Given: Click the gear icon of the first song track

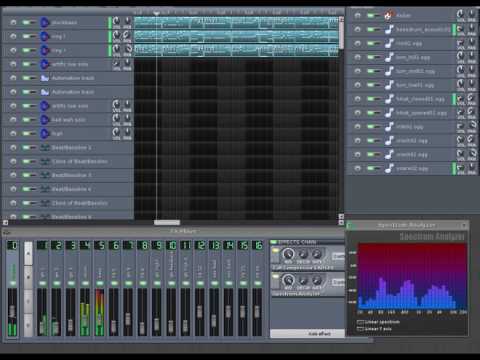Looking at the screenshot, I should (13, 22).
